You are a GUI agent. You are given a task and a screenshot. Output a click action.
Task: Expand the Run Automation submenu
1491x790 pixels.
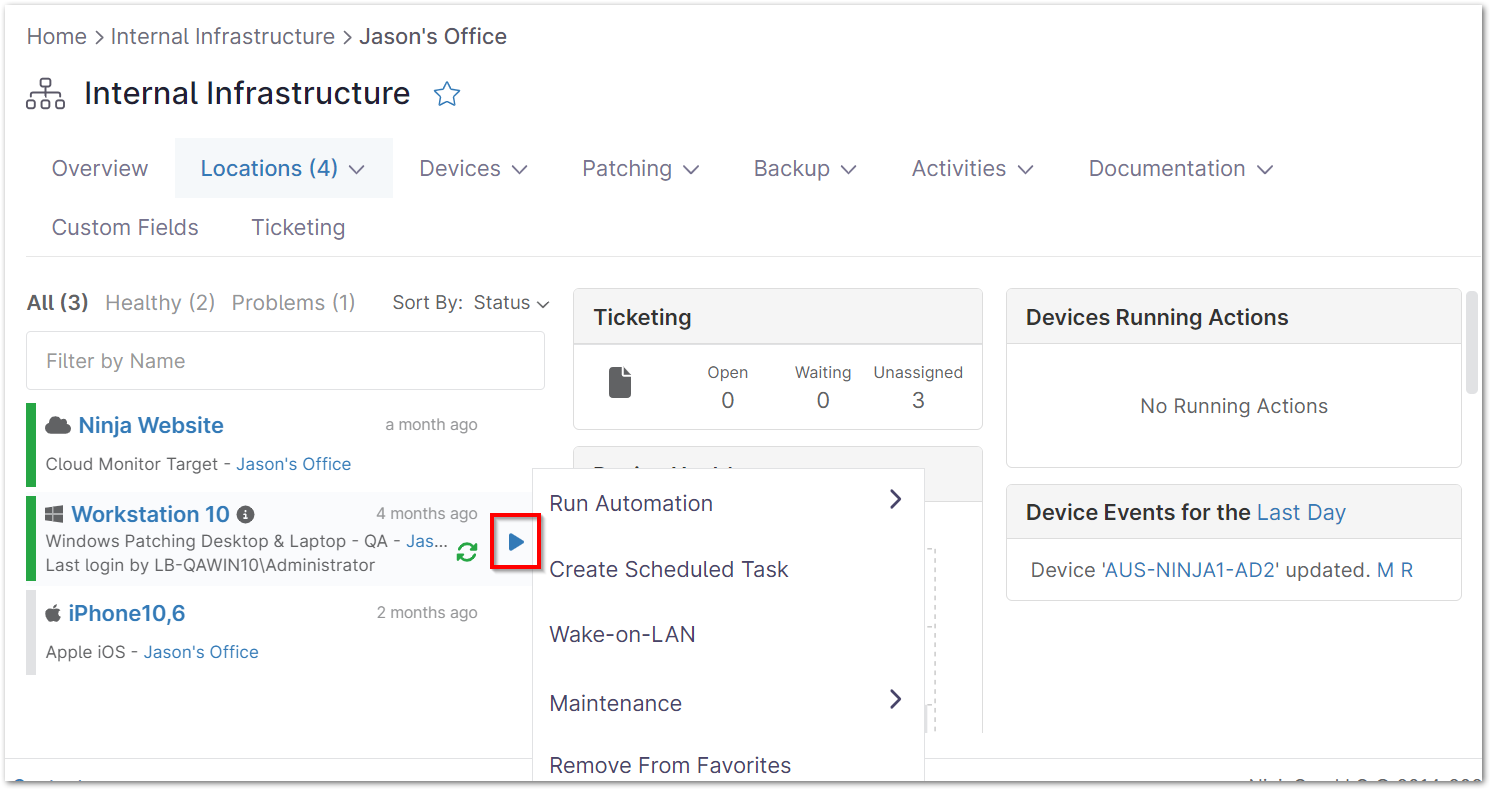point(727,503)
